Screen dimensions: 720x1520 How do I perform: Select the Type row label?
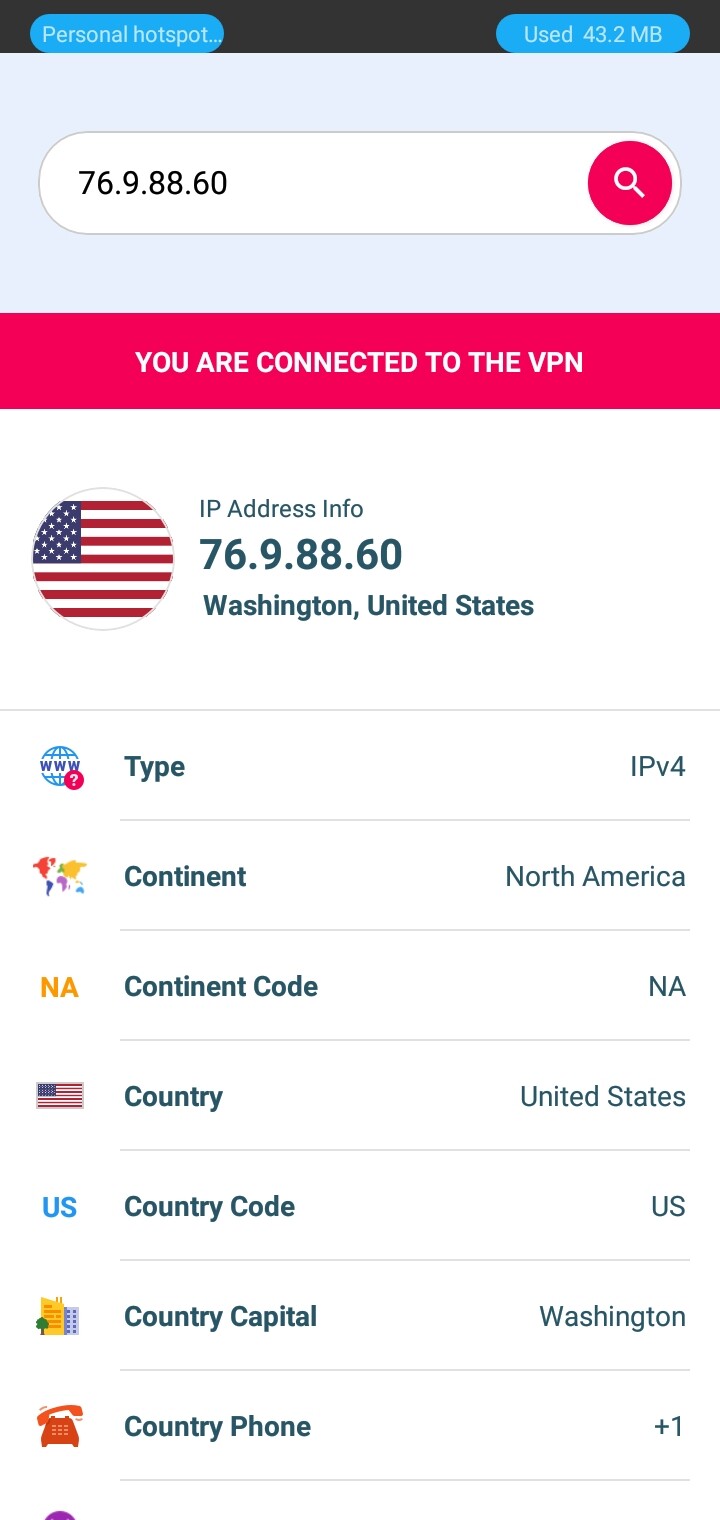pos(154,767)
